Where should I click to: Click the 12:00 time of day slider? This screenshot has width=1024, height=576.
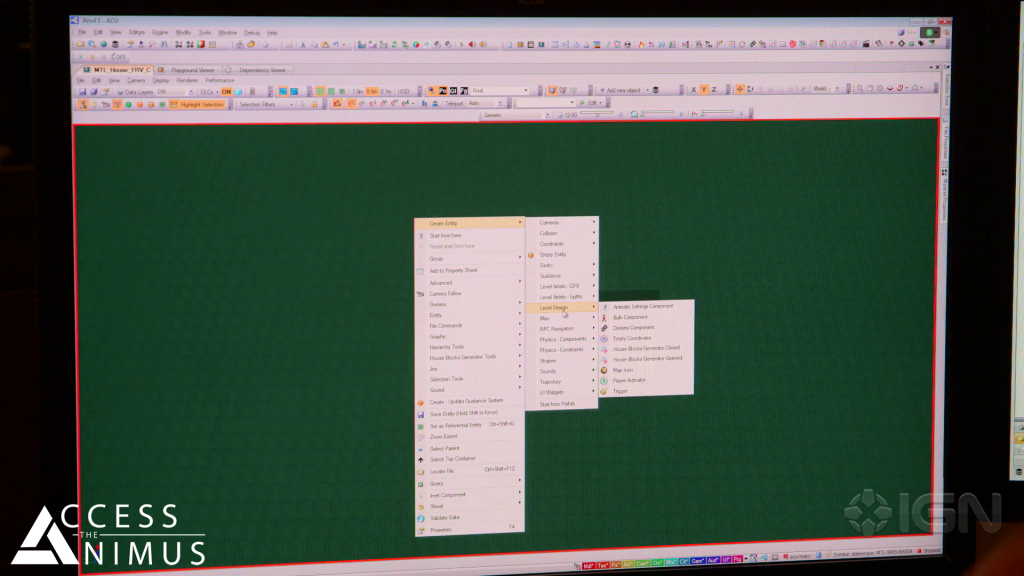[x=594, y=115]
